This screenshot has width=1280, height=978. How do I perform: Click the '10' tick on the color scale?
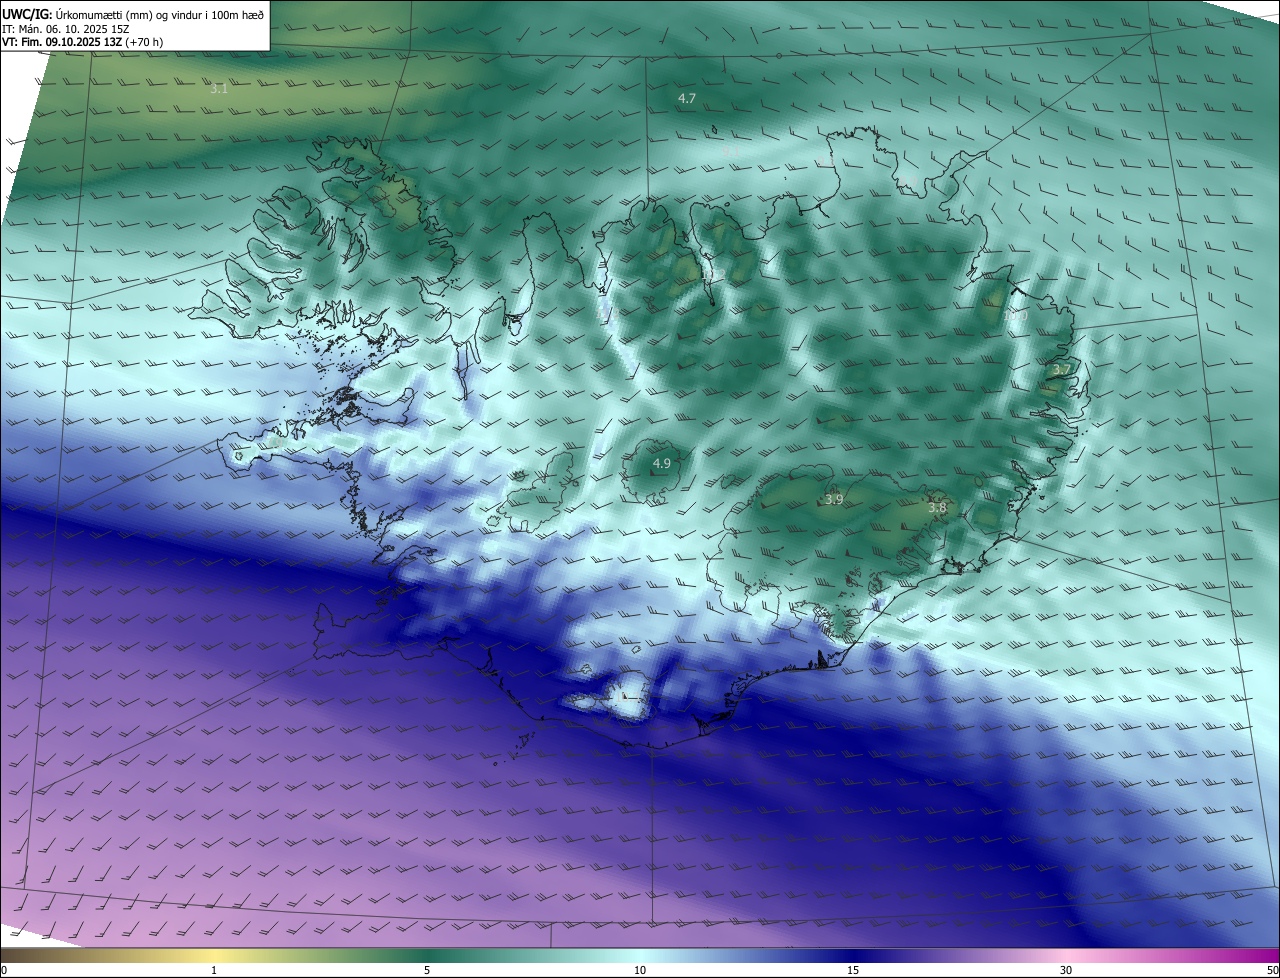click(640, 970)
